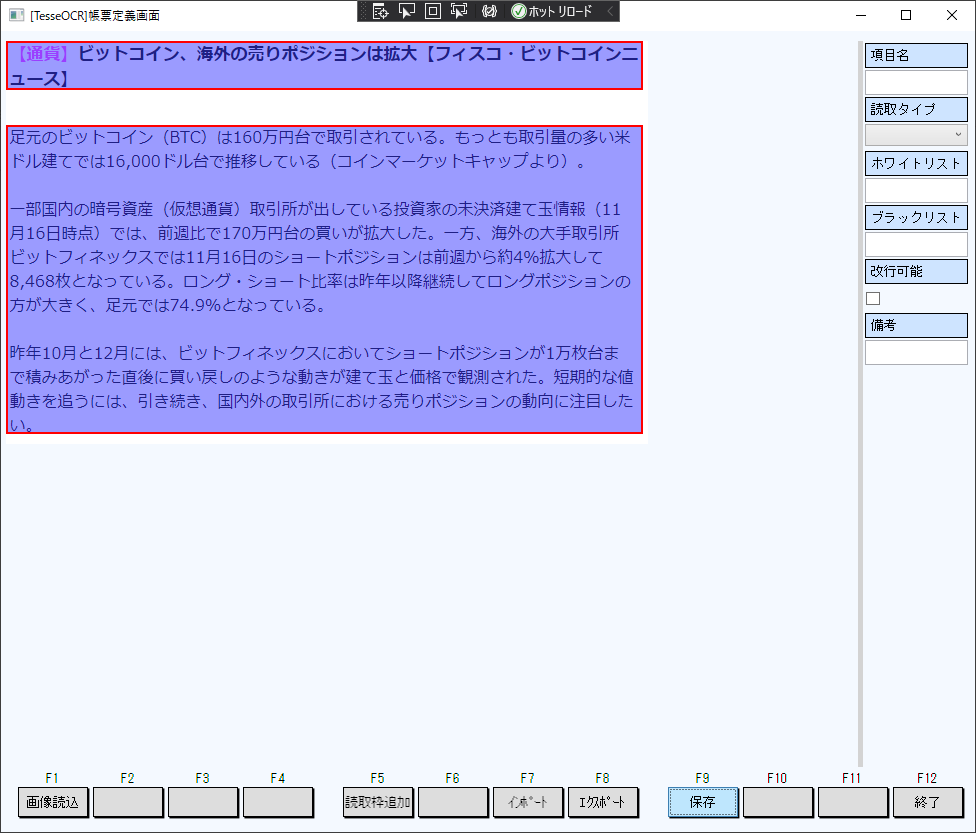Select the body text OCR region frame
Image resolution: width=976 pixels, height=833 pixels.
point(324,280)
